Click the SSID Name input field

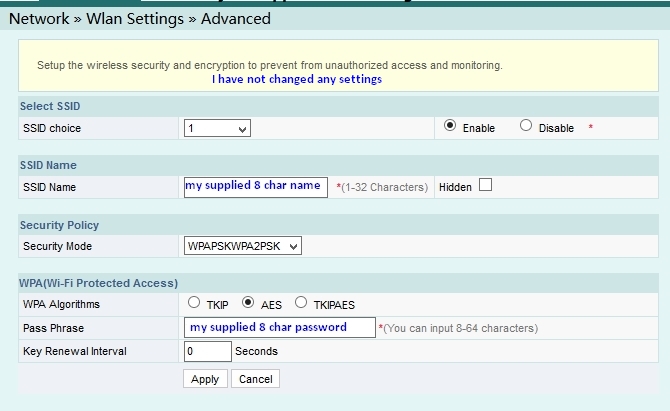[256, 187]
